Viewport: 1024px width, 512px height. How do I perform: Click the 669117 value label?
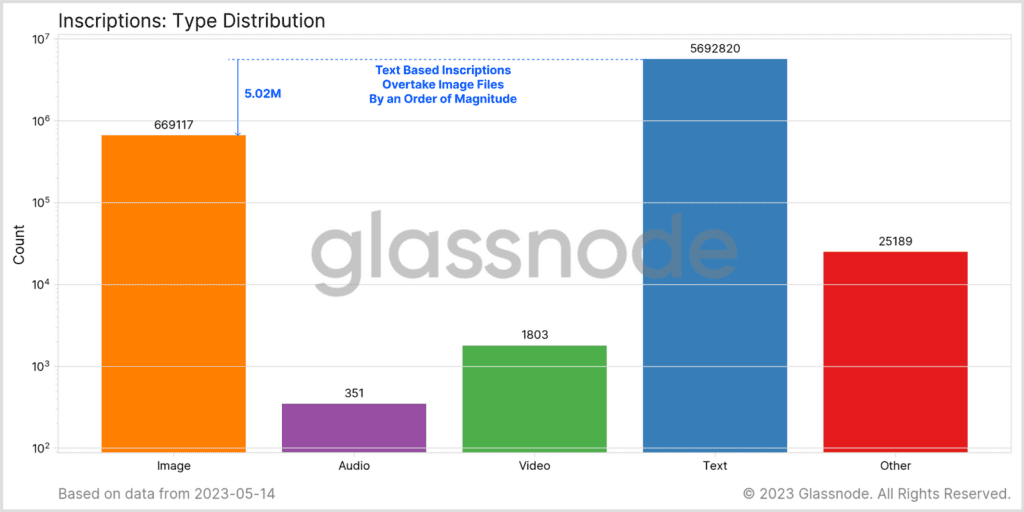(173, 125)
